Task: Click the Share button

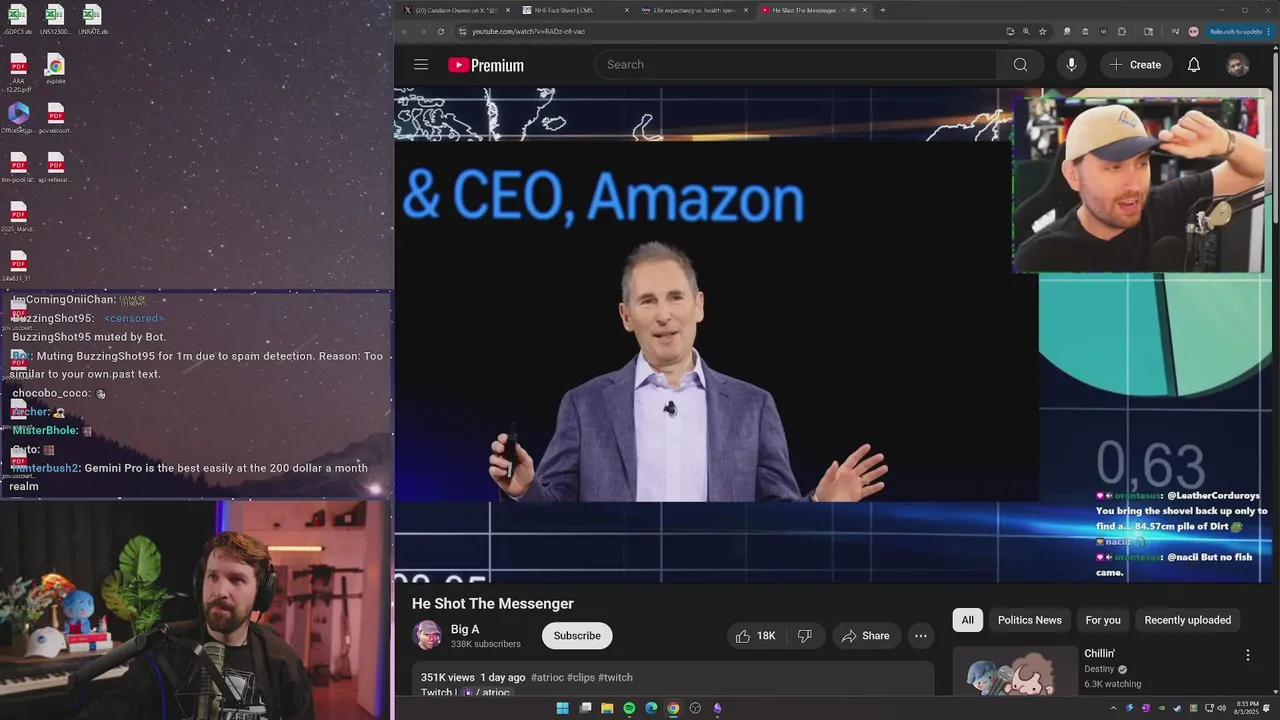Action: point(865,636)
